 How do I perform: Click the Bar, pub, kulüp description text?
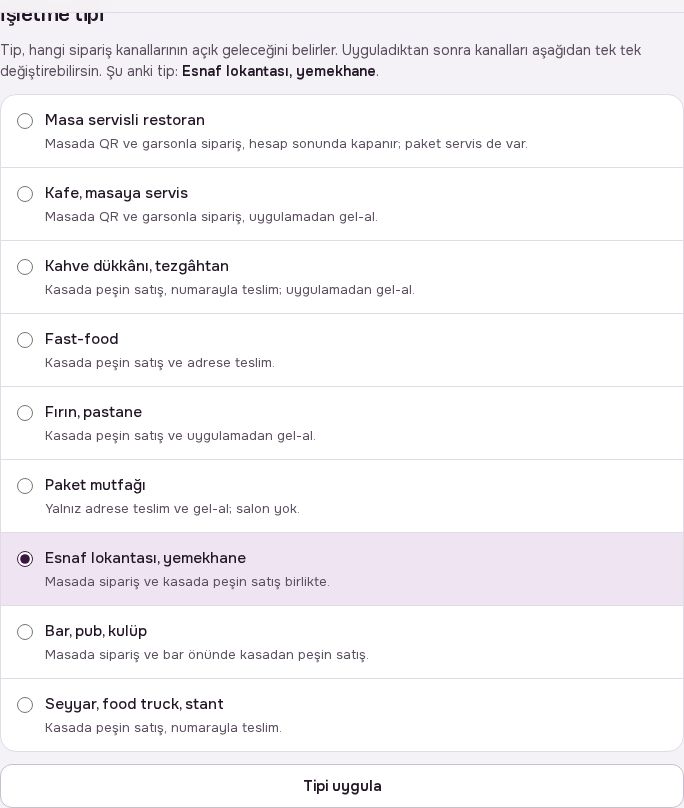(x=207, y=655)
